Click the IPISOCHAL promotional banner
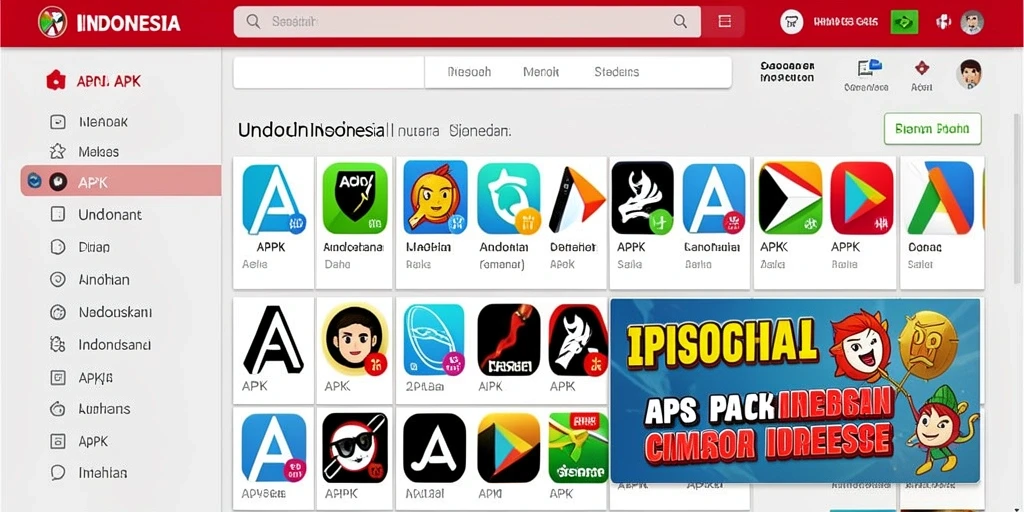The height and width of the screenshot is (512, 1024). pos(795,391)
